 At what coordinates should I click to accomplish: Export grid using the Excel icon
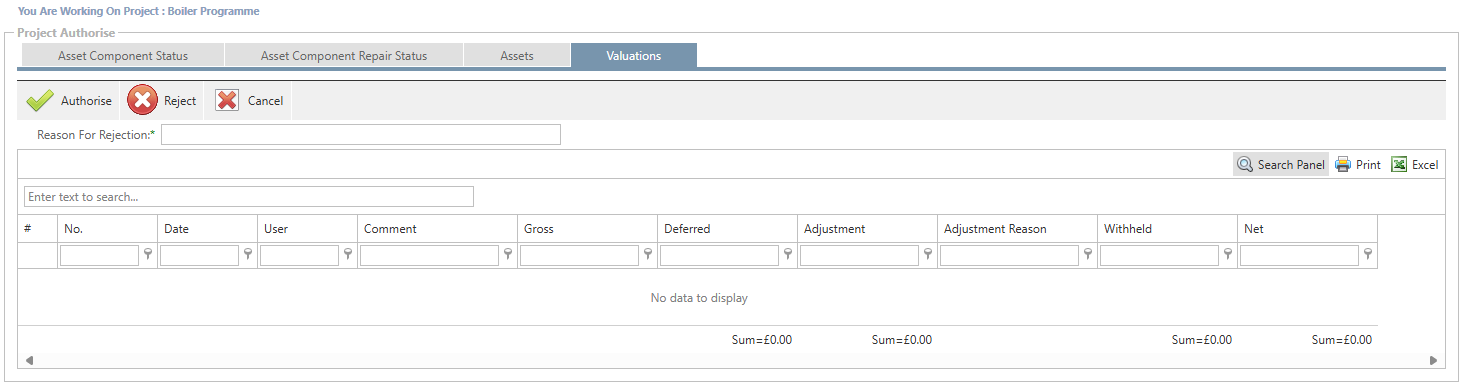(1400, 165)
